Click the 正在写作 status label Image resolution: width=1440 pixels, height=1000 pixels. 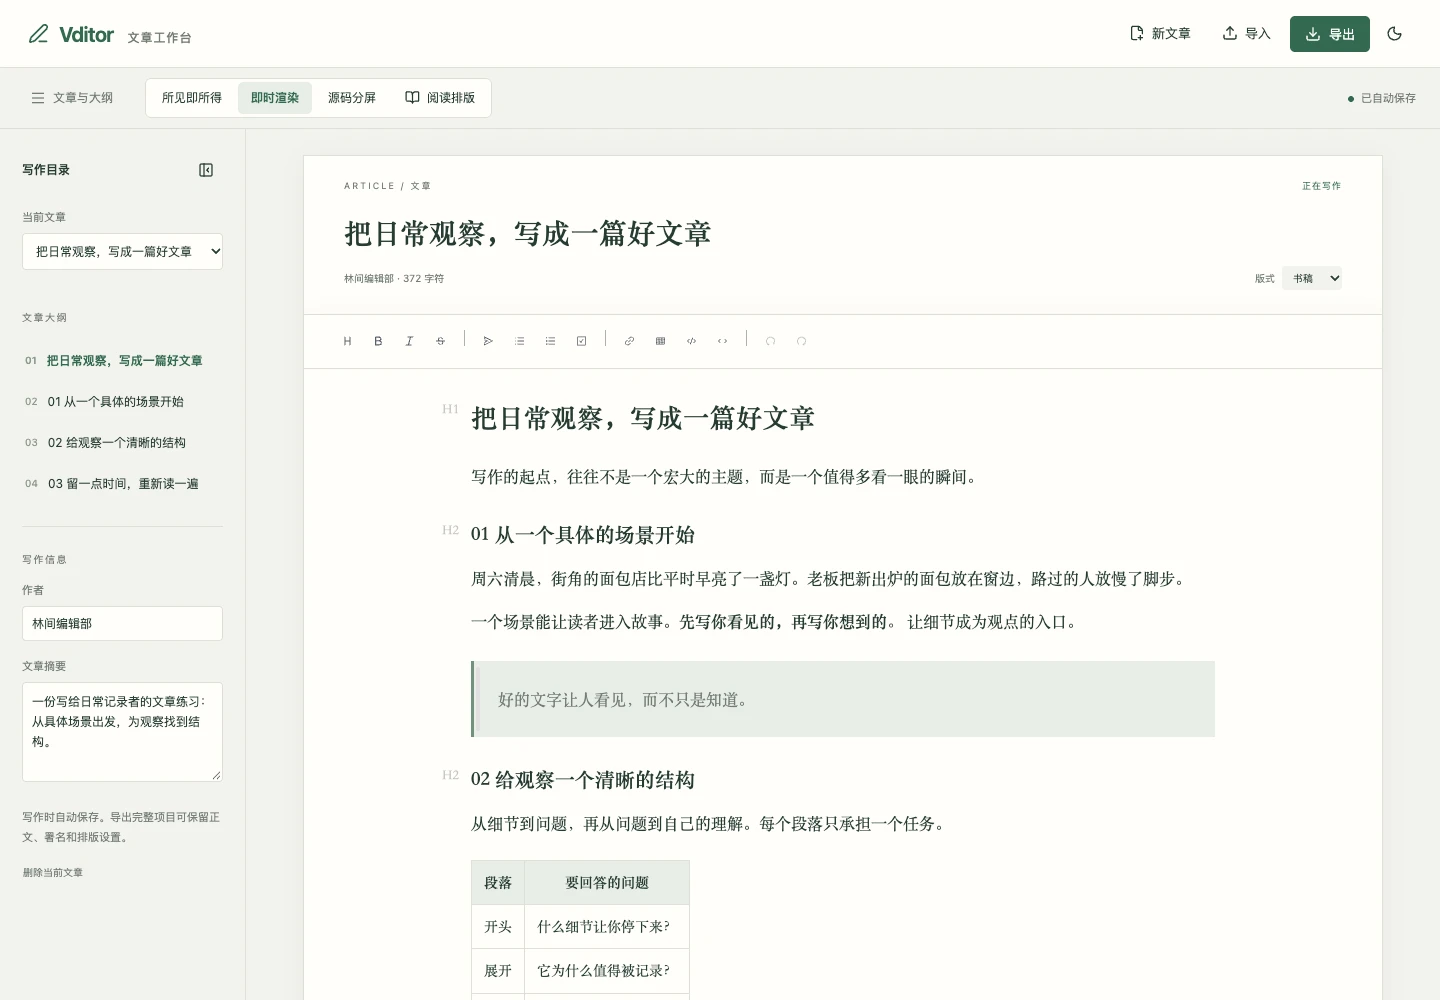tap(1321, 186)
